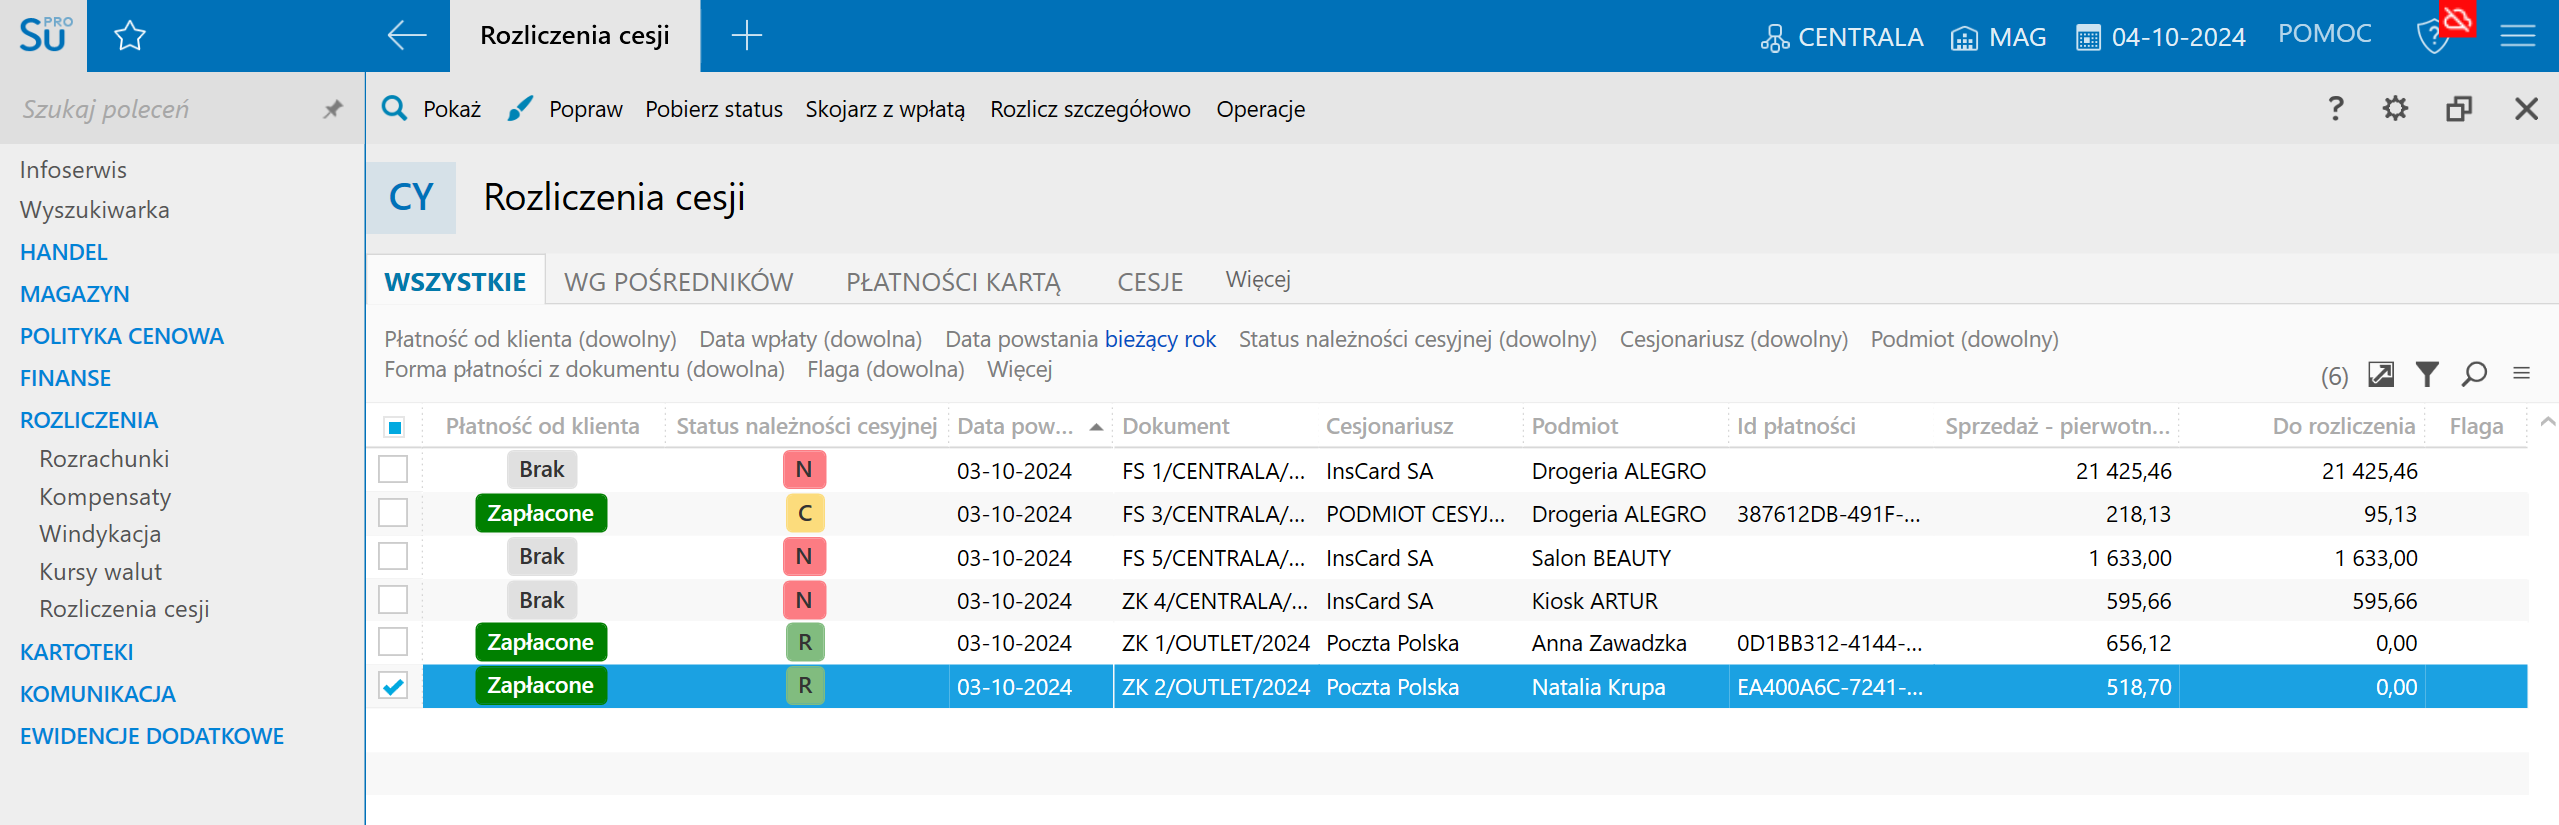Open Windykacja under ROZLICZENIA
The image size is (2559, 825).
click(100, 534)
